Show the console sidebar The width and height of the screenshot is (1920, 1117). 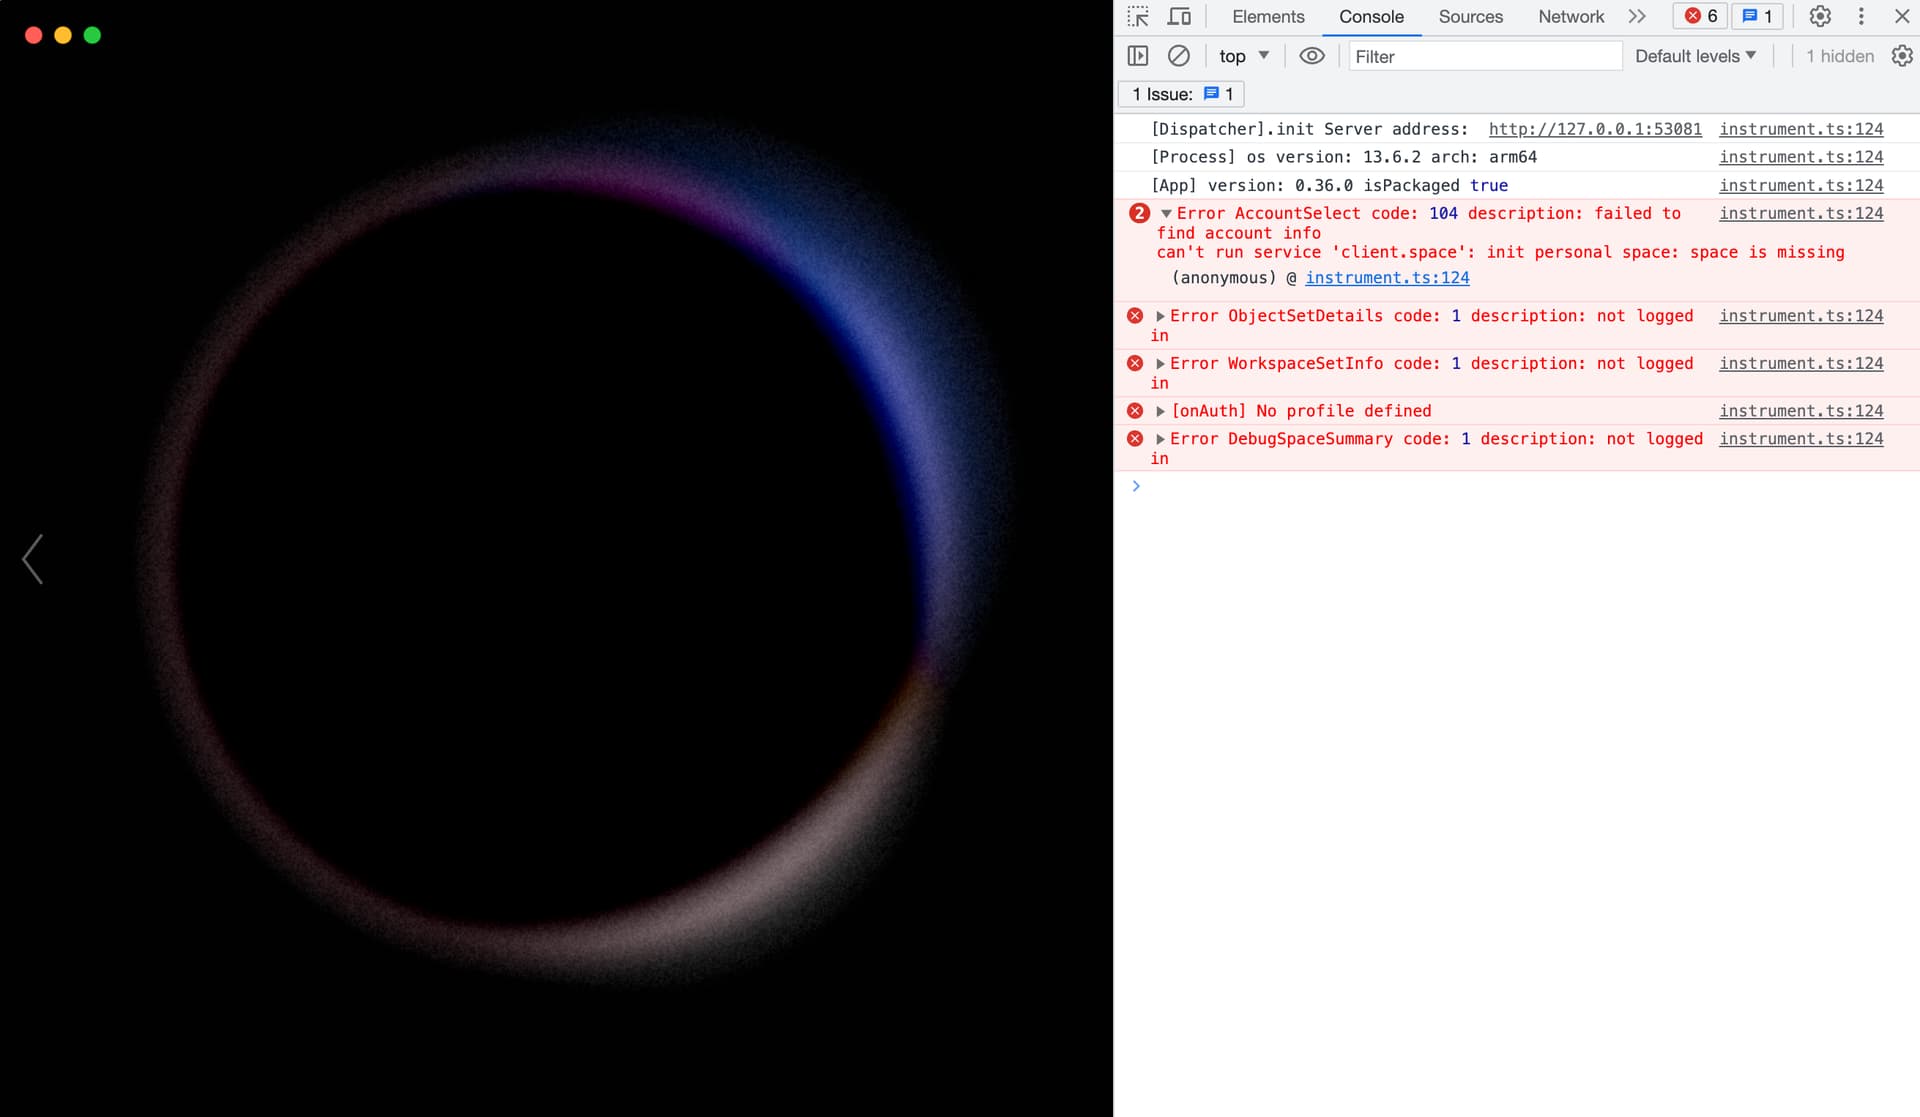pyautogui.click(x=1138, y=56)
